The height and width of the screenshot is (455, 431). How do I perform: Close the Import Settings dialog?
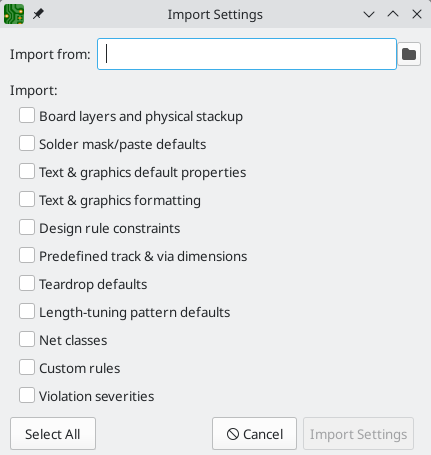pyautogui.click(x=417, y=14)
